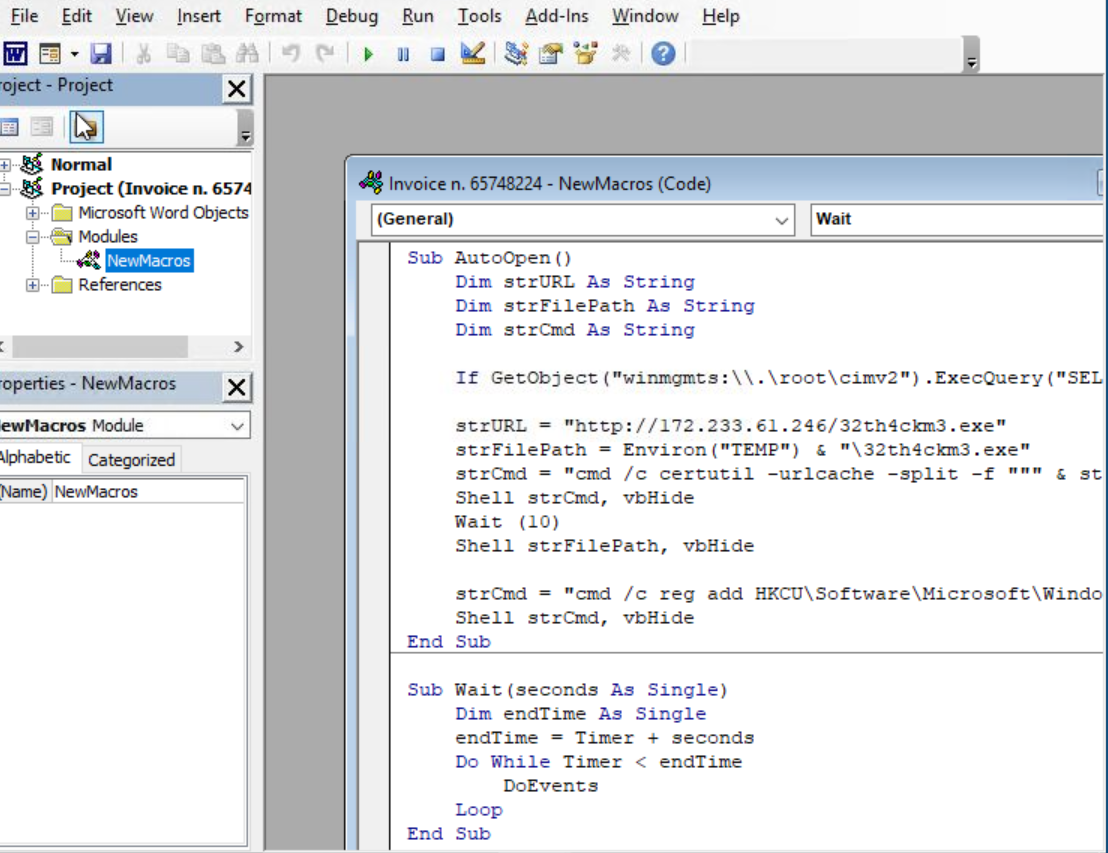Click the 'Sub AutoOpen()' line
The width and height of the screenshot is (1108, 853).
[x=489, y=258]
